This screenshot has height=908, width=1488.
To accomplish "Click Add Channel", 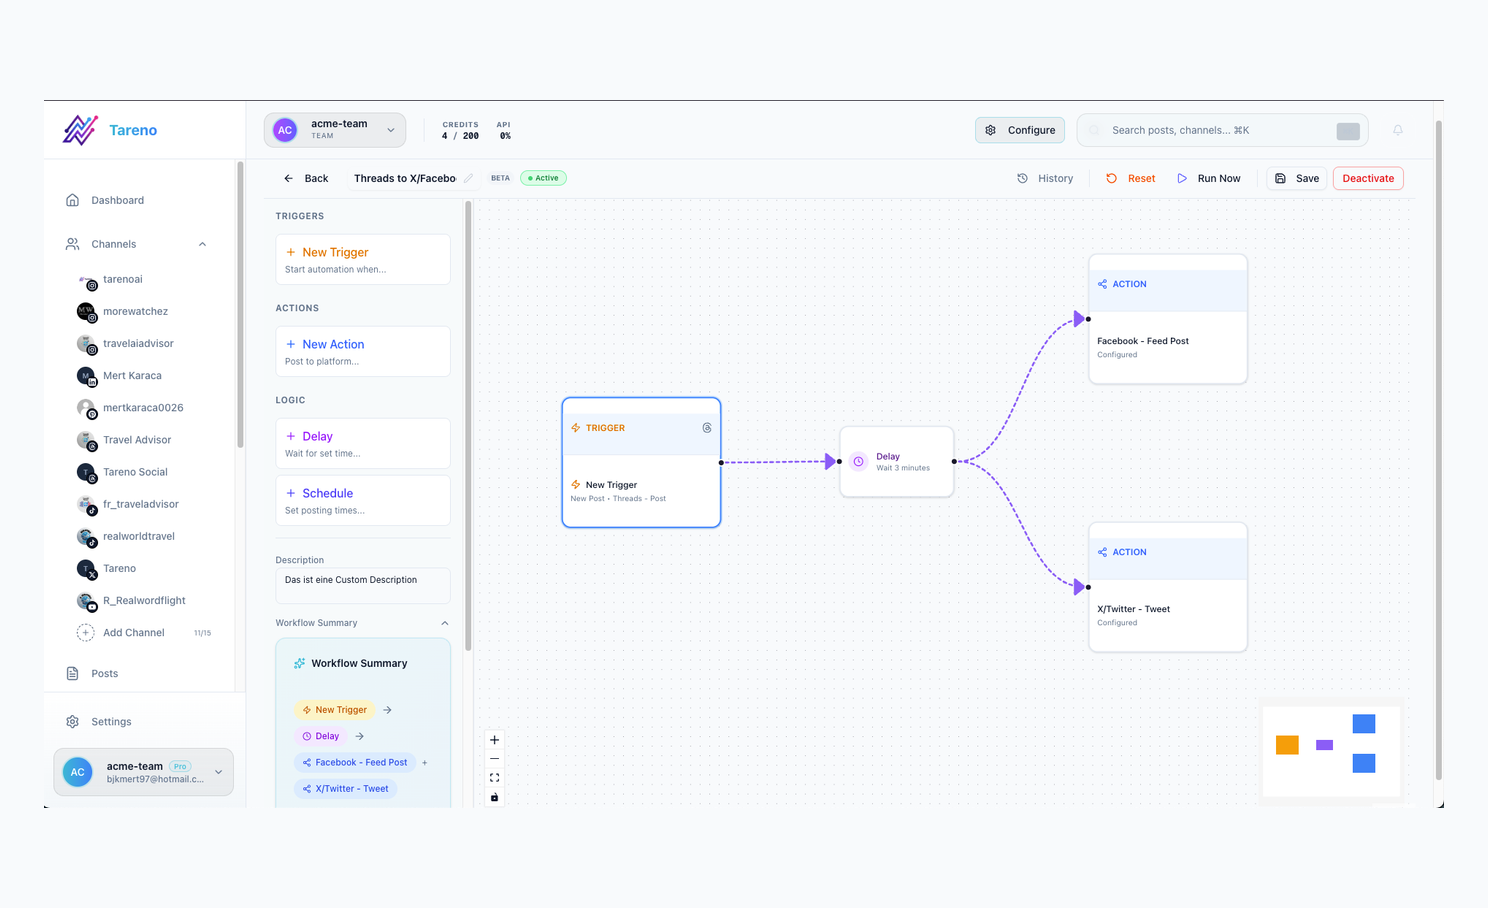I will (133, 633).
